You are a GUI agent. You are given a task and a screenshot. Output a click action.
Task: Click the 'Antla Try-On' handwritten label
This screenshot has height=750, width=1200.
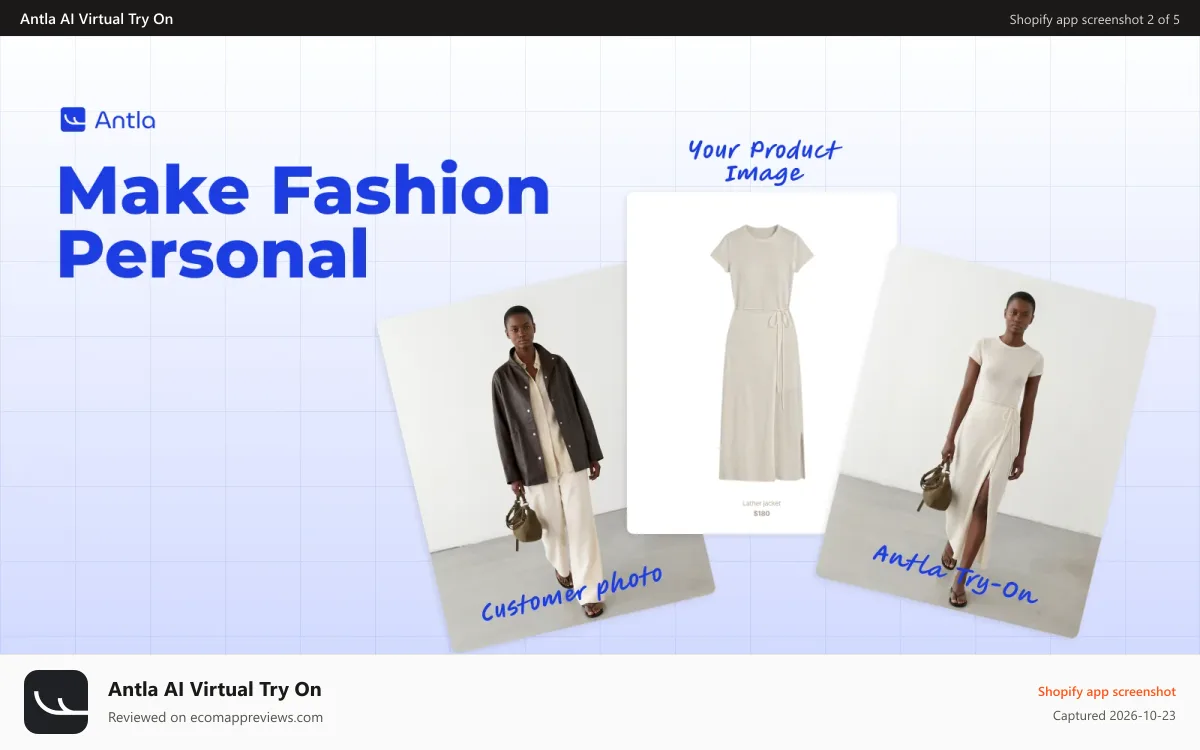tap(955, 573)
